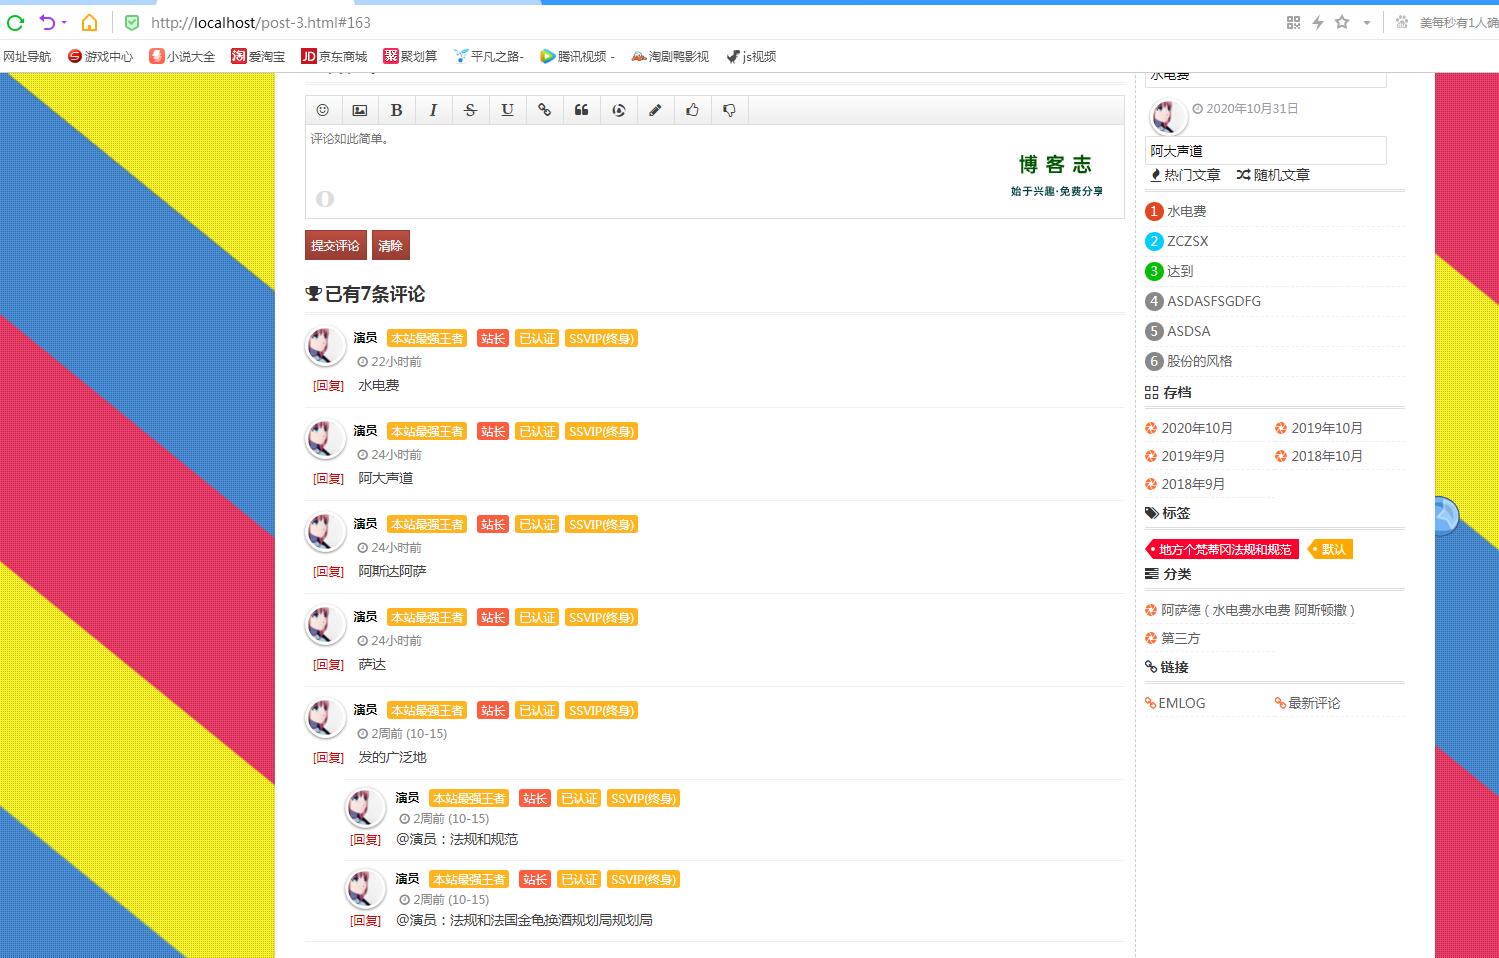Expand the dropdown next to the bookmark star
1499x958 pixels.
click(x=1366, y=22)
